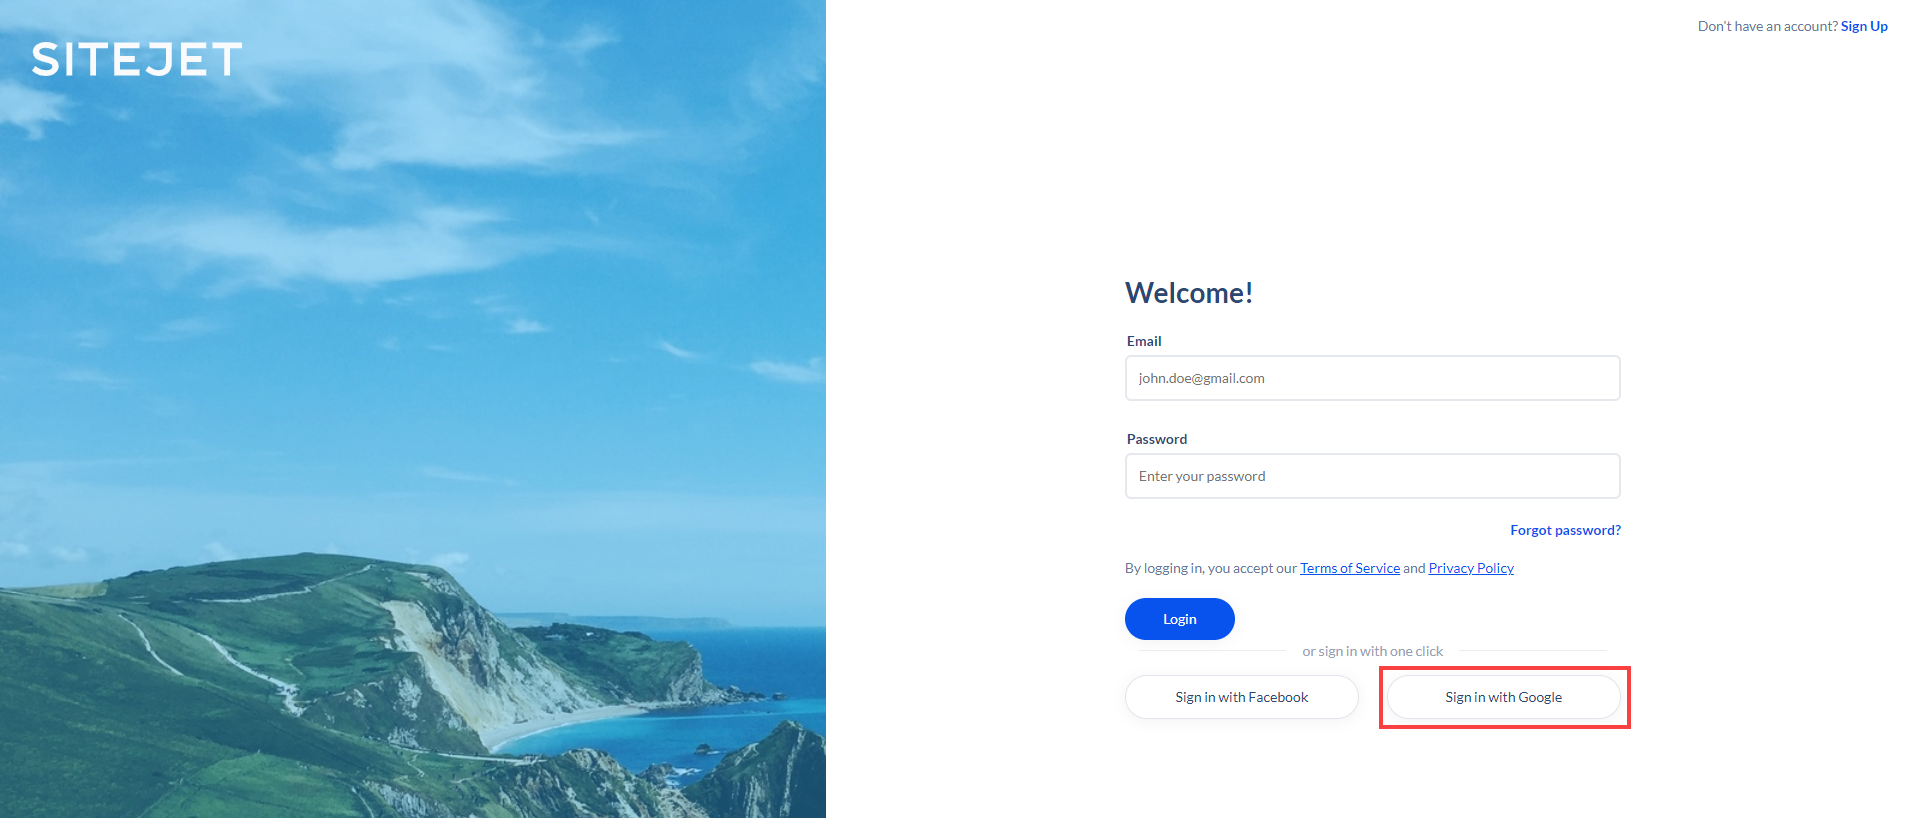Open the Sign Up link

pyautogui.click(x=1864, y=26)
